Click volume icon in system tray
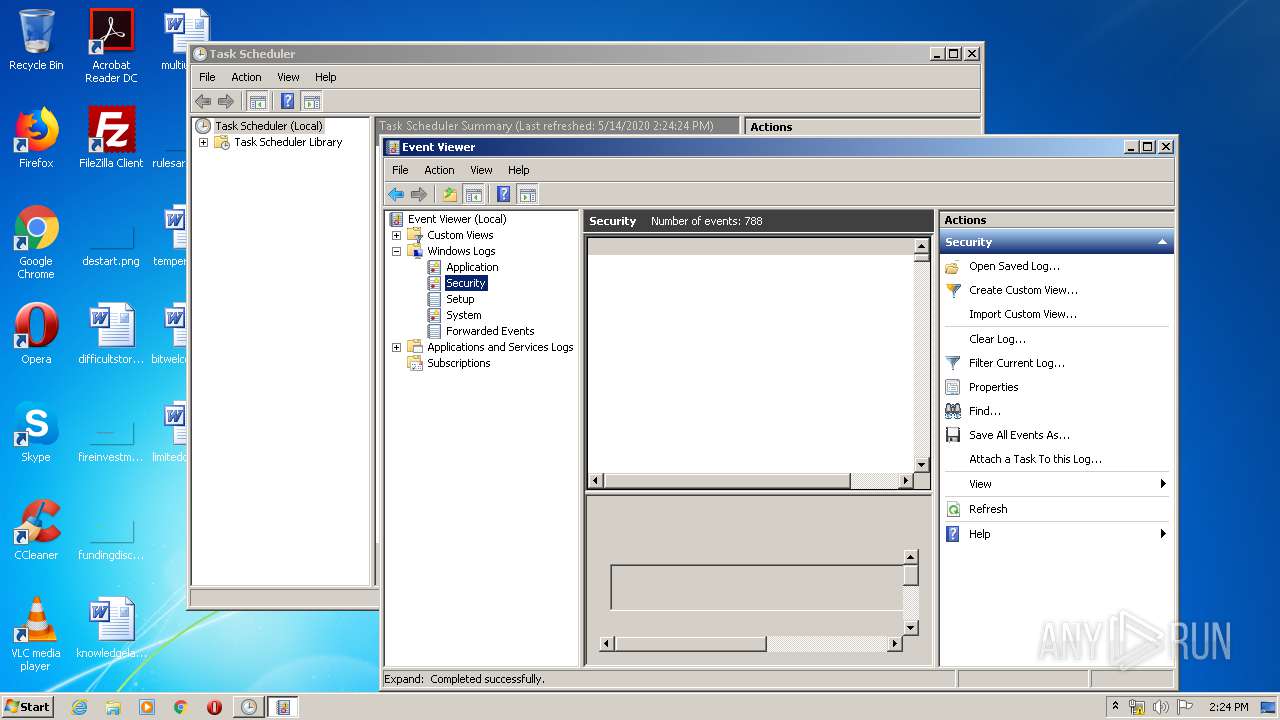 1161,707
